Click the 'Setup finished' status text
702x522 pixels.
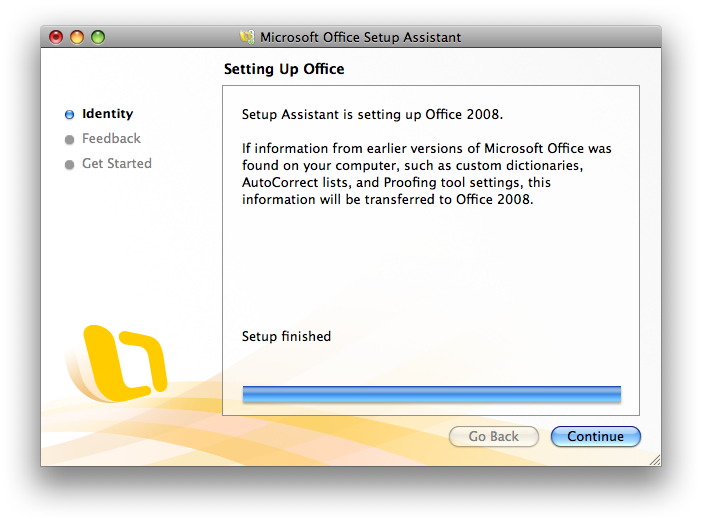(x=287, y=336)
